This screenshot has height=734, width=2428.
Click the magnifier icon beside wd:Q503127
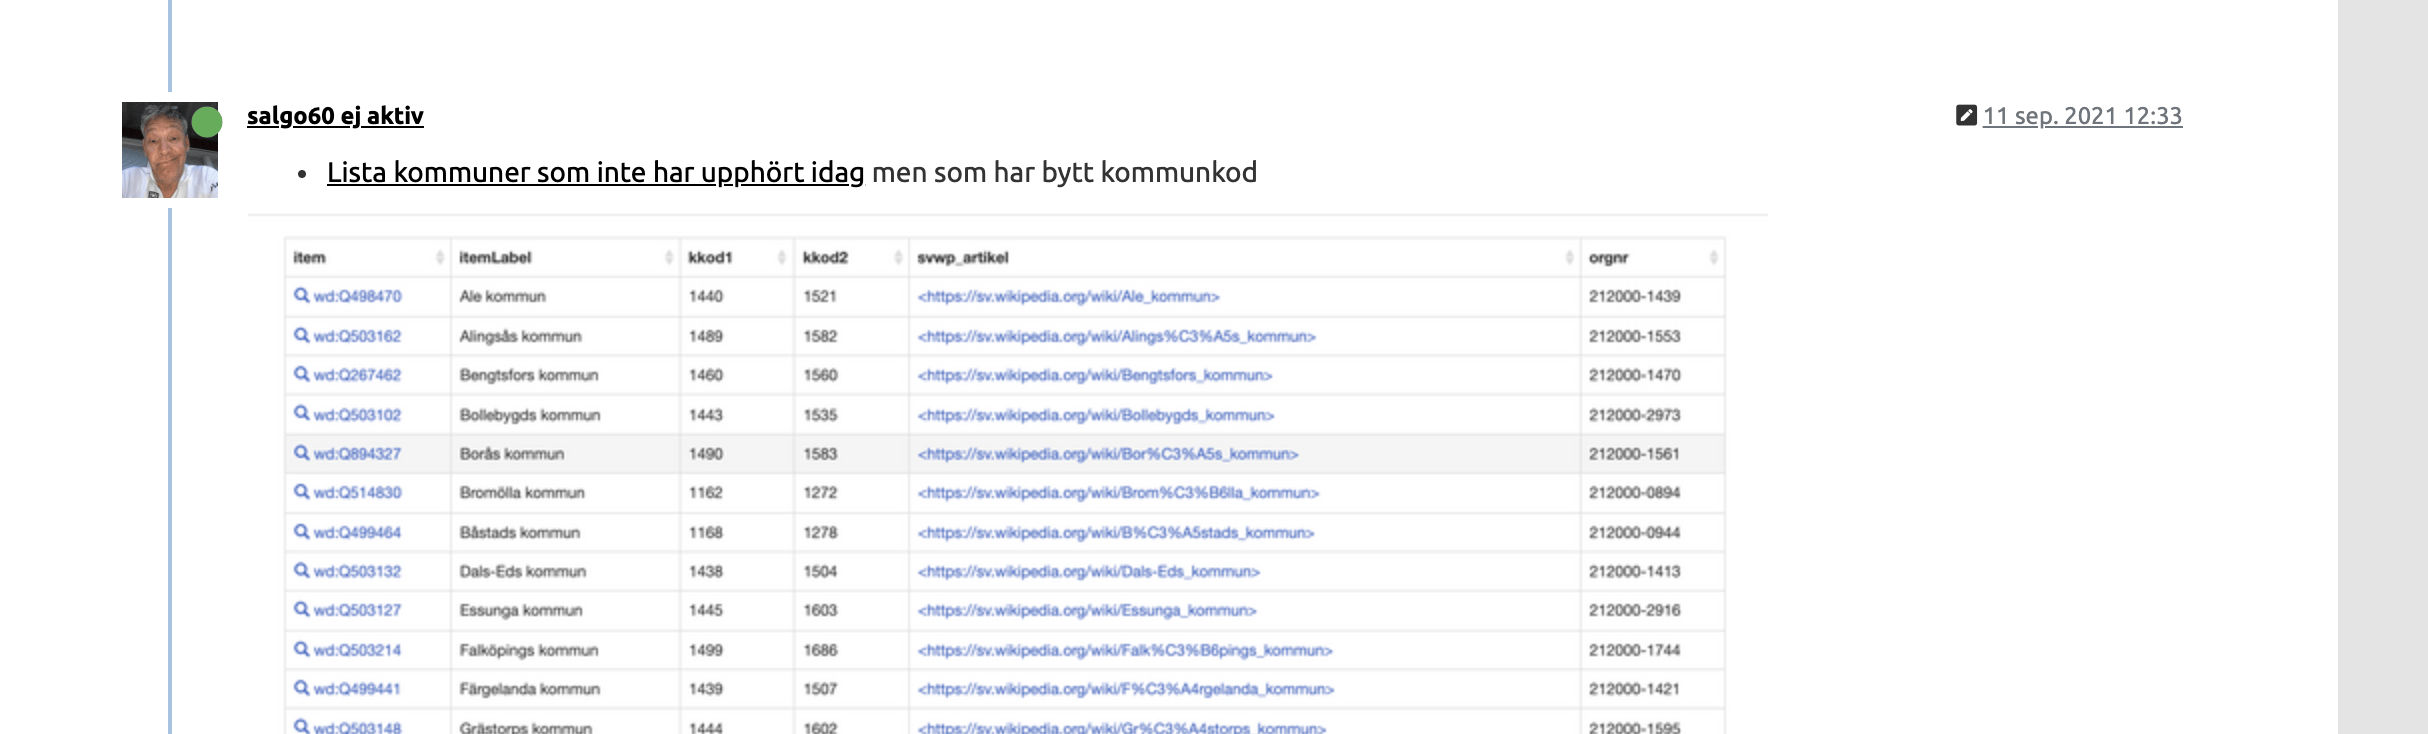(301, 610)
